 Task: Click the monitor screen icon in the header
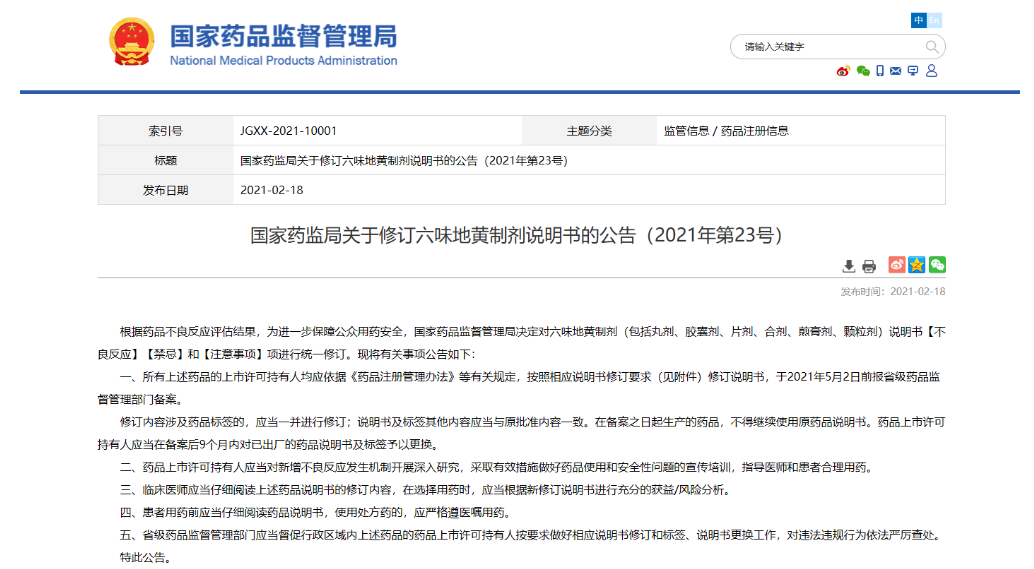(x=913, y=71)
